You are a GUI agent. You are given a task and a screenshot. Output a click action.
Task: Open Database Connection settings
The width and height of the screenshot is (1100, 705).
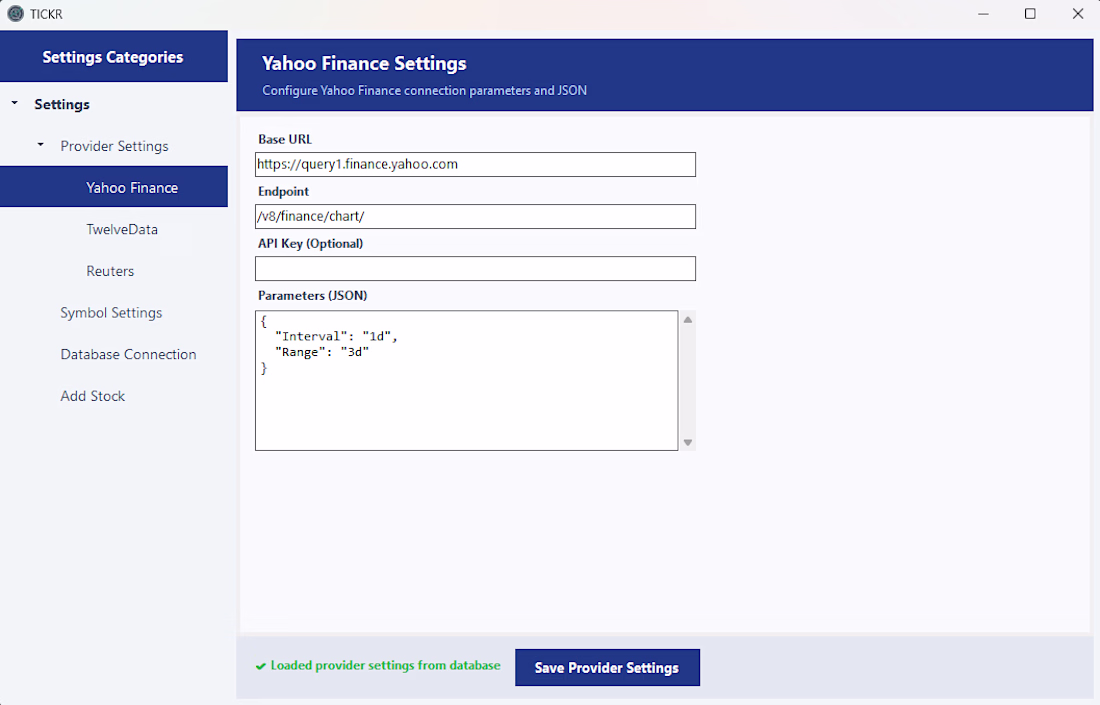[128, 354]
